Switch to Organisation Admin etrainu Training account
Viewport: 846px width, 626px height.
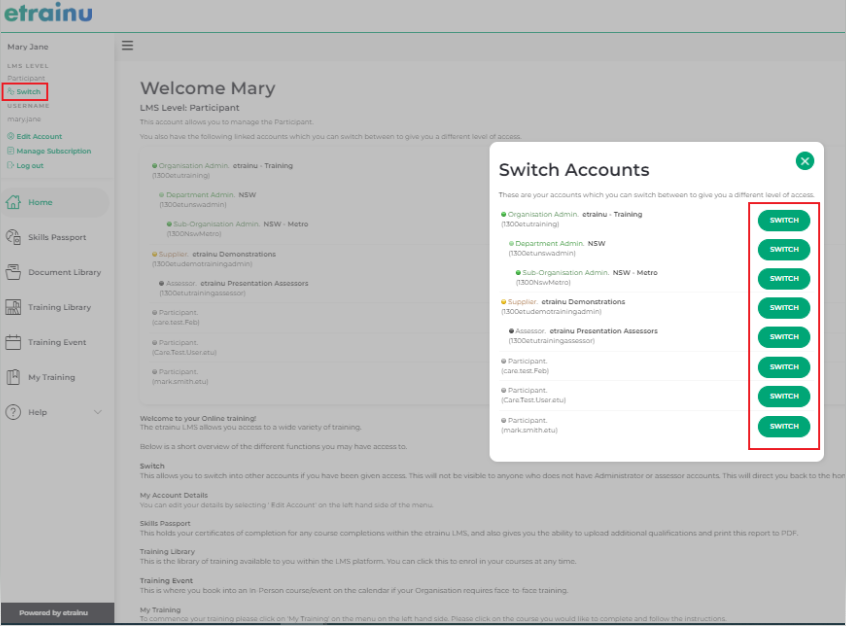click(783, 220)
